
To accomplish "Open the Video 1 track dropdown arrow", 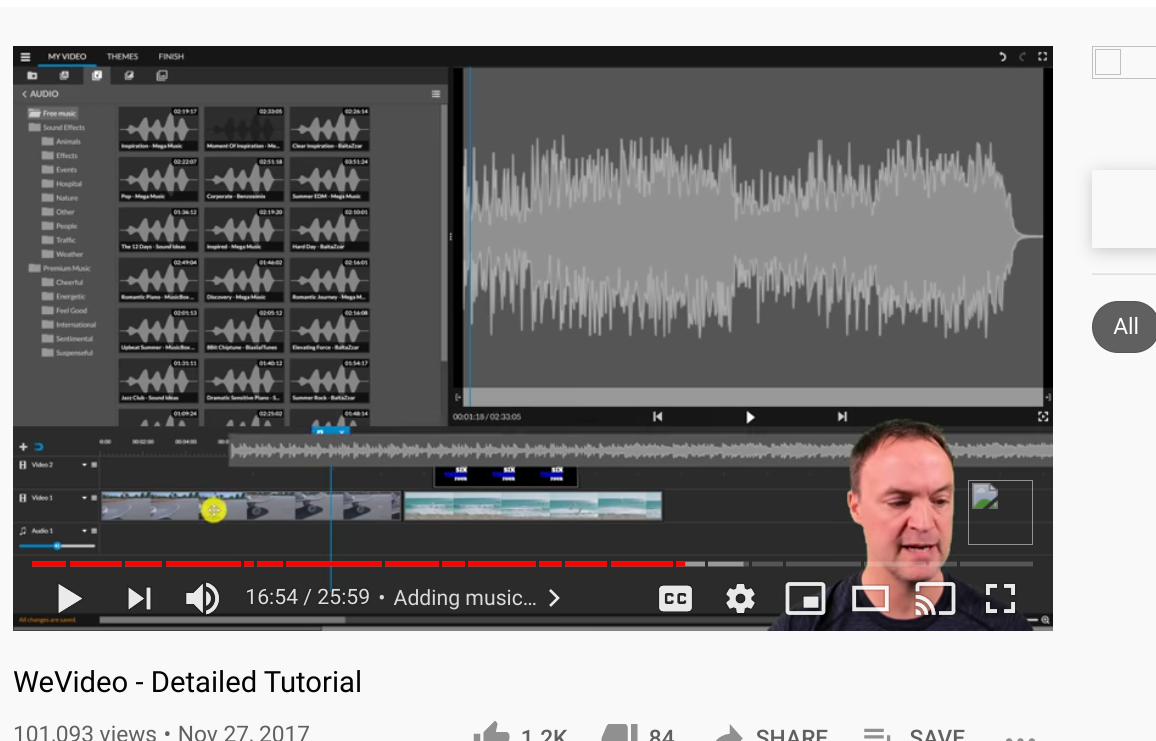I will pos(84,498).
